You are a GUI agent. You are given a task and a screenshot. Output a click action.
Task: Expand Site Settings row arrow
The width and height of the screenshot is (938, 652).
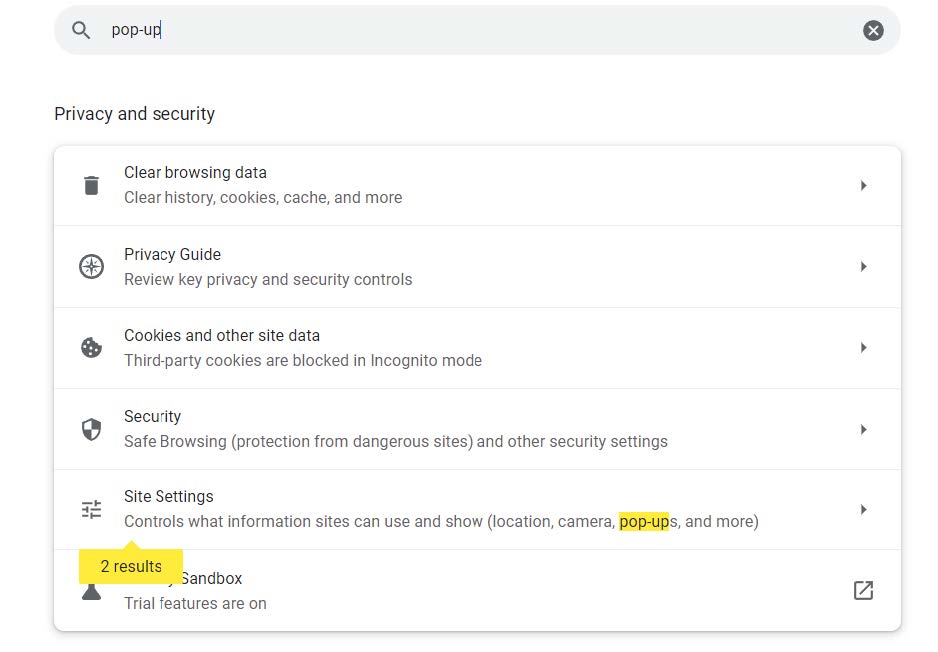tap(863, 510)
